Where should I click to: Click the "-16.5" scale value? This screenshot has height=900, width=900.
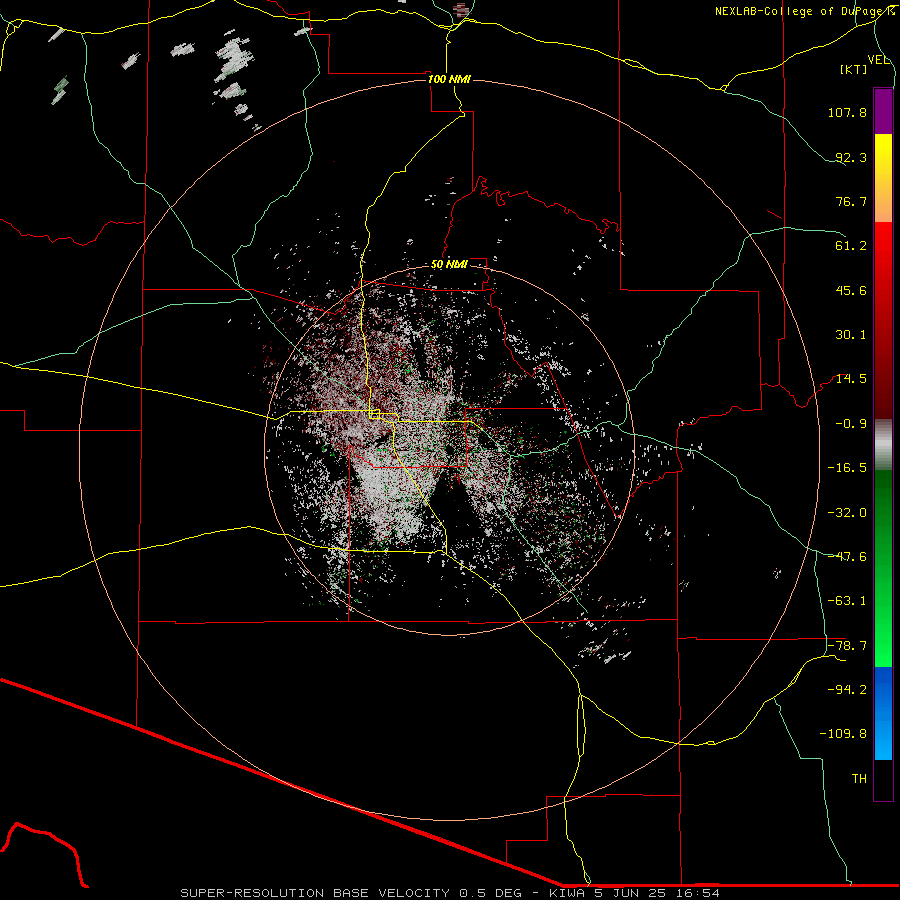pos(847,468)
